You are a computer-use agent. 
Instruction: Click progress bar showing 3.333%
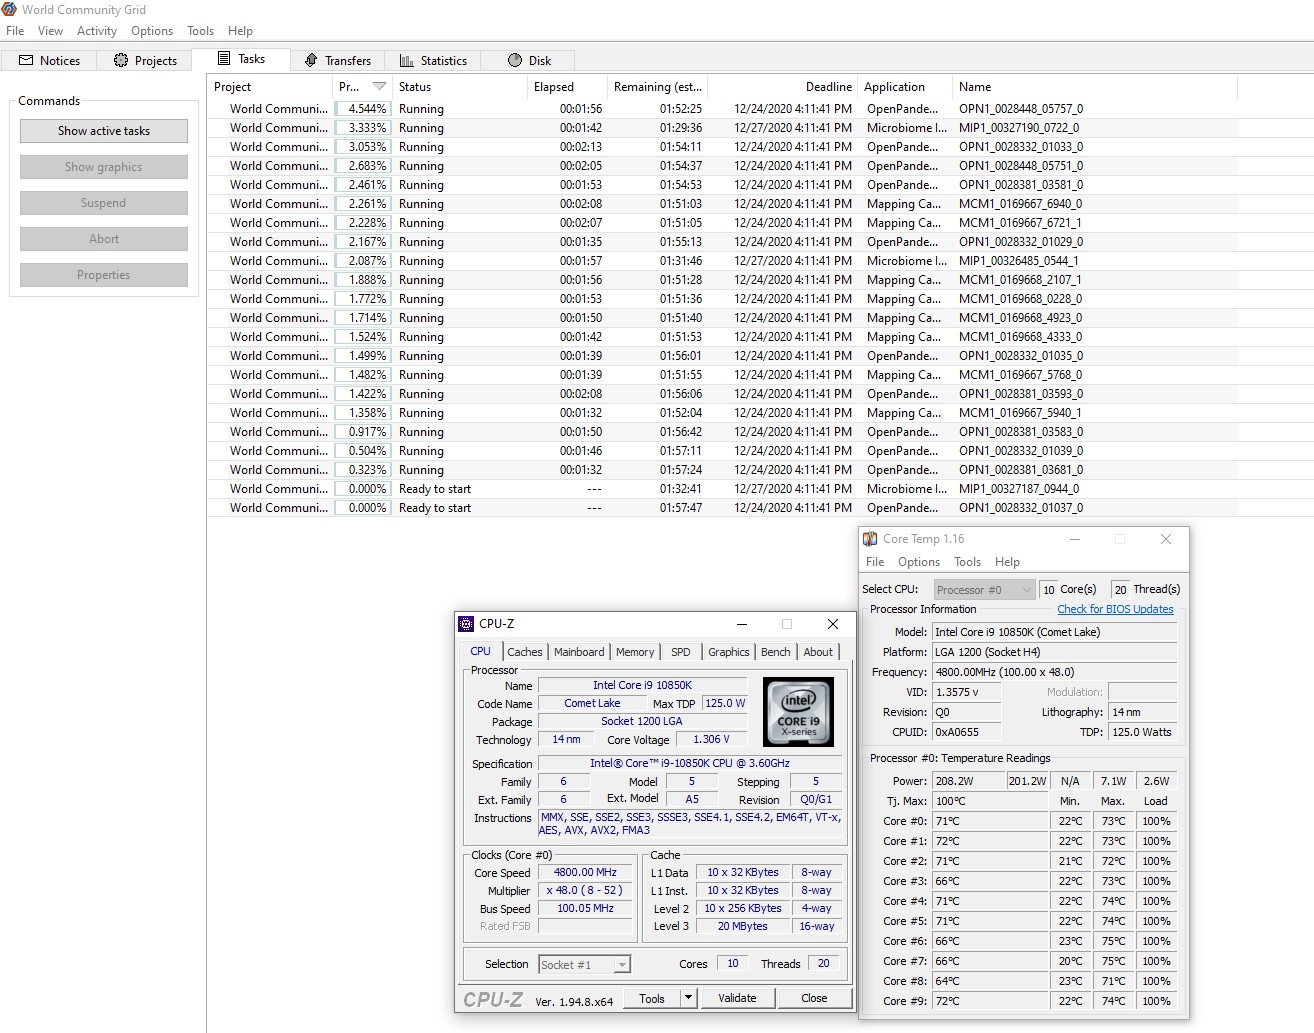point(362,128)
